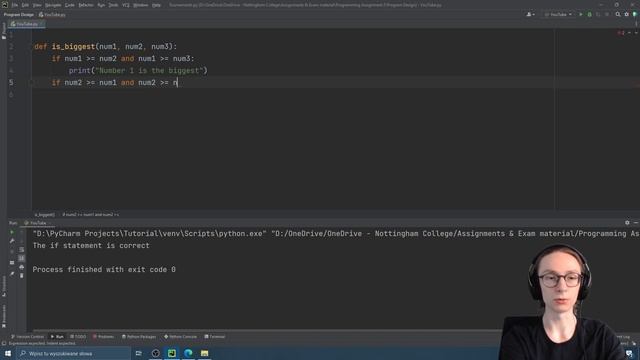This screenshot has height=360, width=640.
Task: Open the Edit menu
Action: tap(25, 5)
